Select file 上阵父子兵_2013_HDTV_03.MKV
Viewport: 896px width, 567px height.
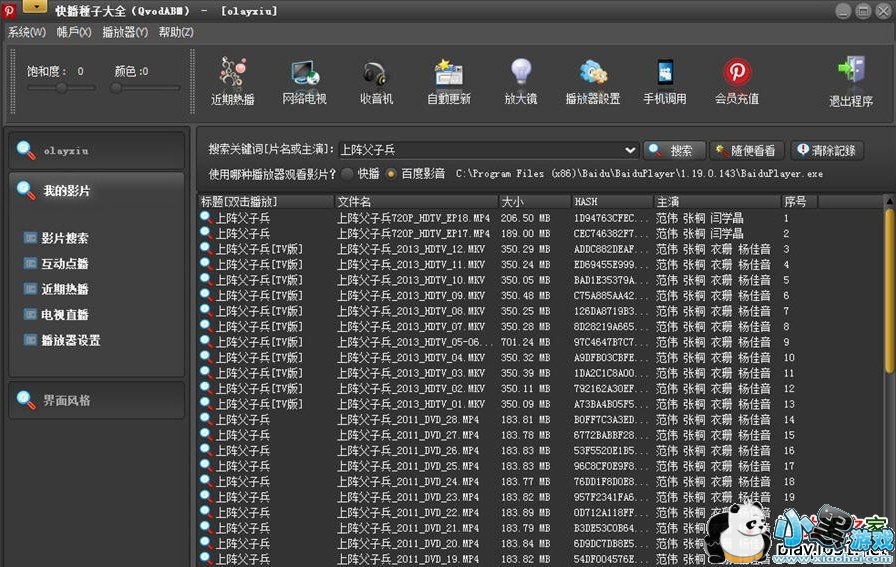[411, 373]
